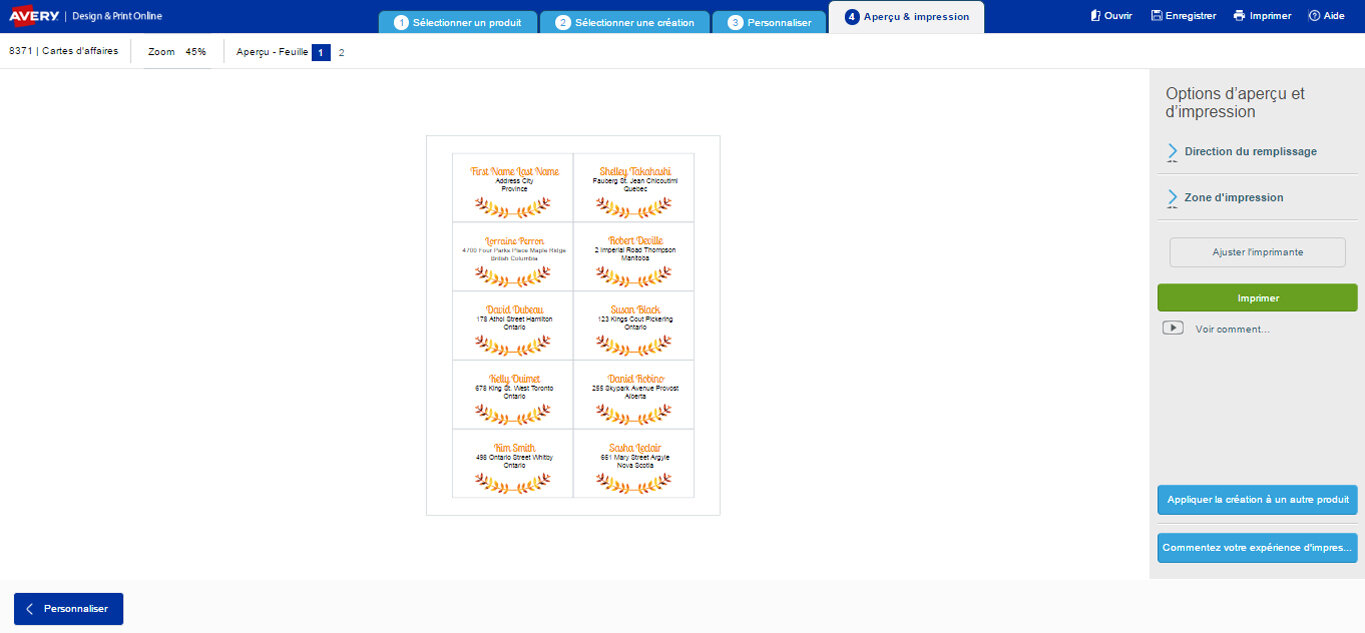Click the green Imprimer button
Screen dimensions: 1365x633
(1257, 298)
